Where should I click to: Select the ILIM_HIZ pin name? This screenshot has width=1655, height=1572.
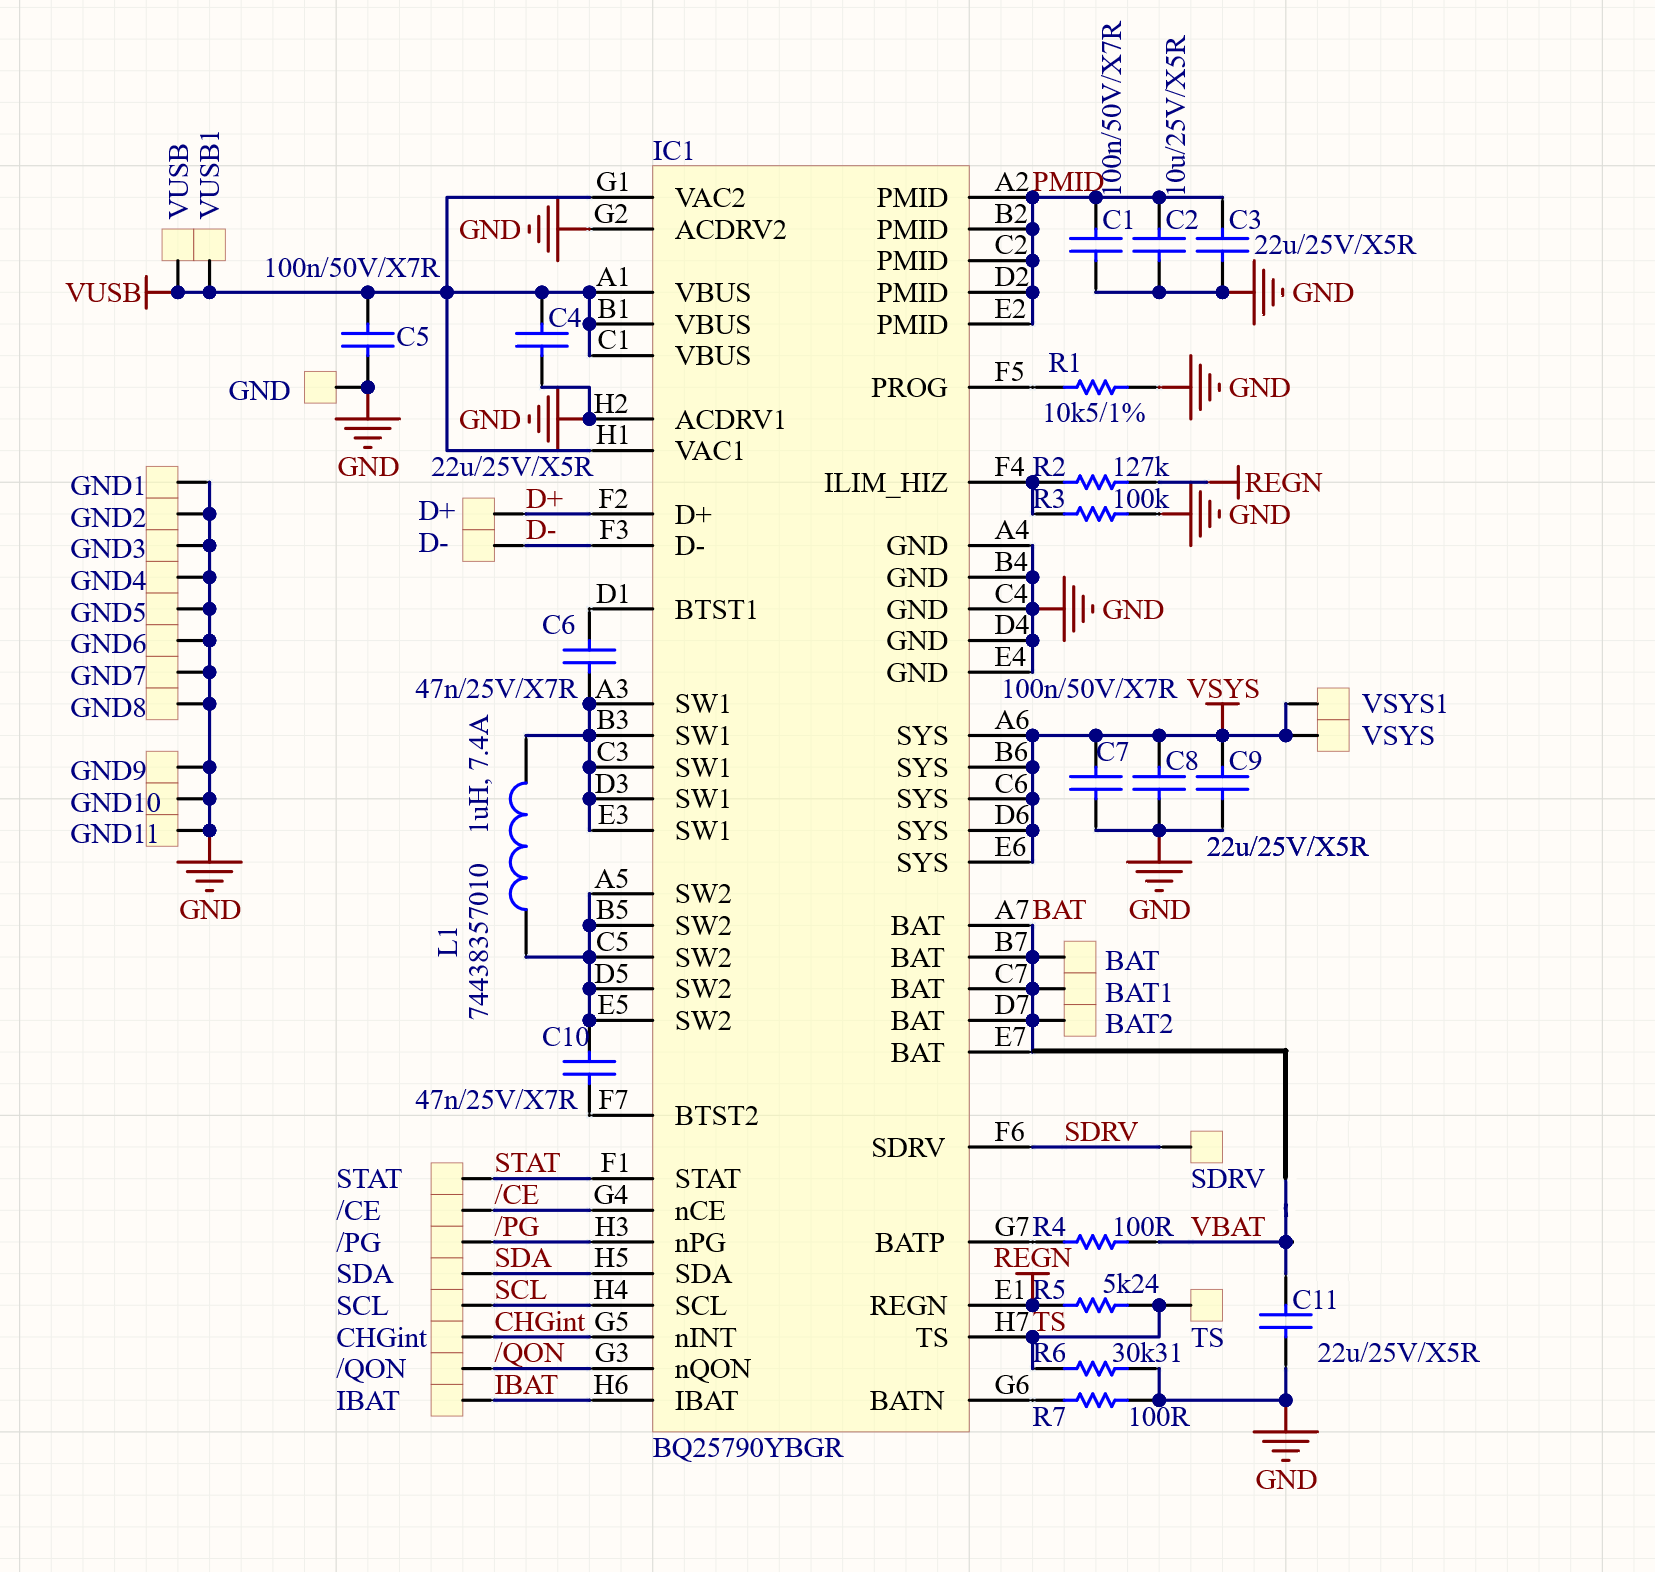pyautogui.click(x=885, y=483)
